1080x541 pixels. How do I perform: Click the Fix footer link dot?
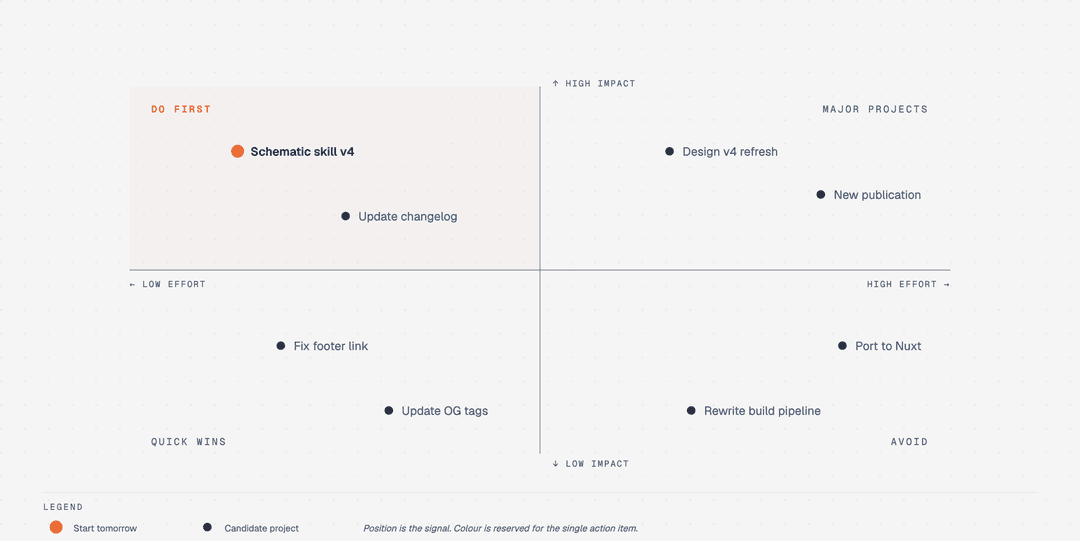281,346
